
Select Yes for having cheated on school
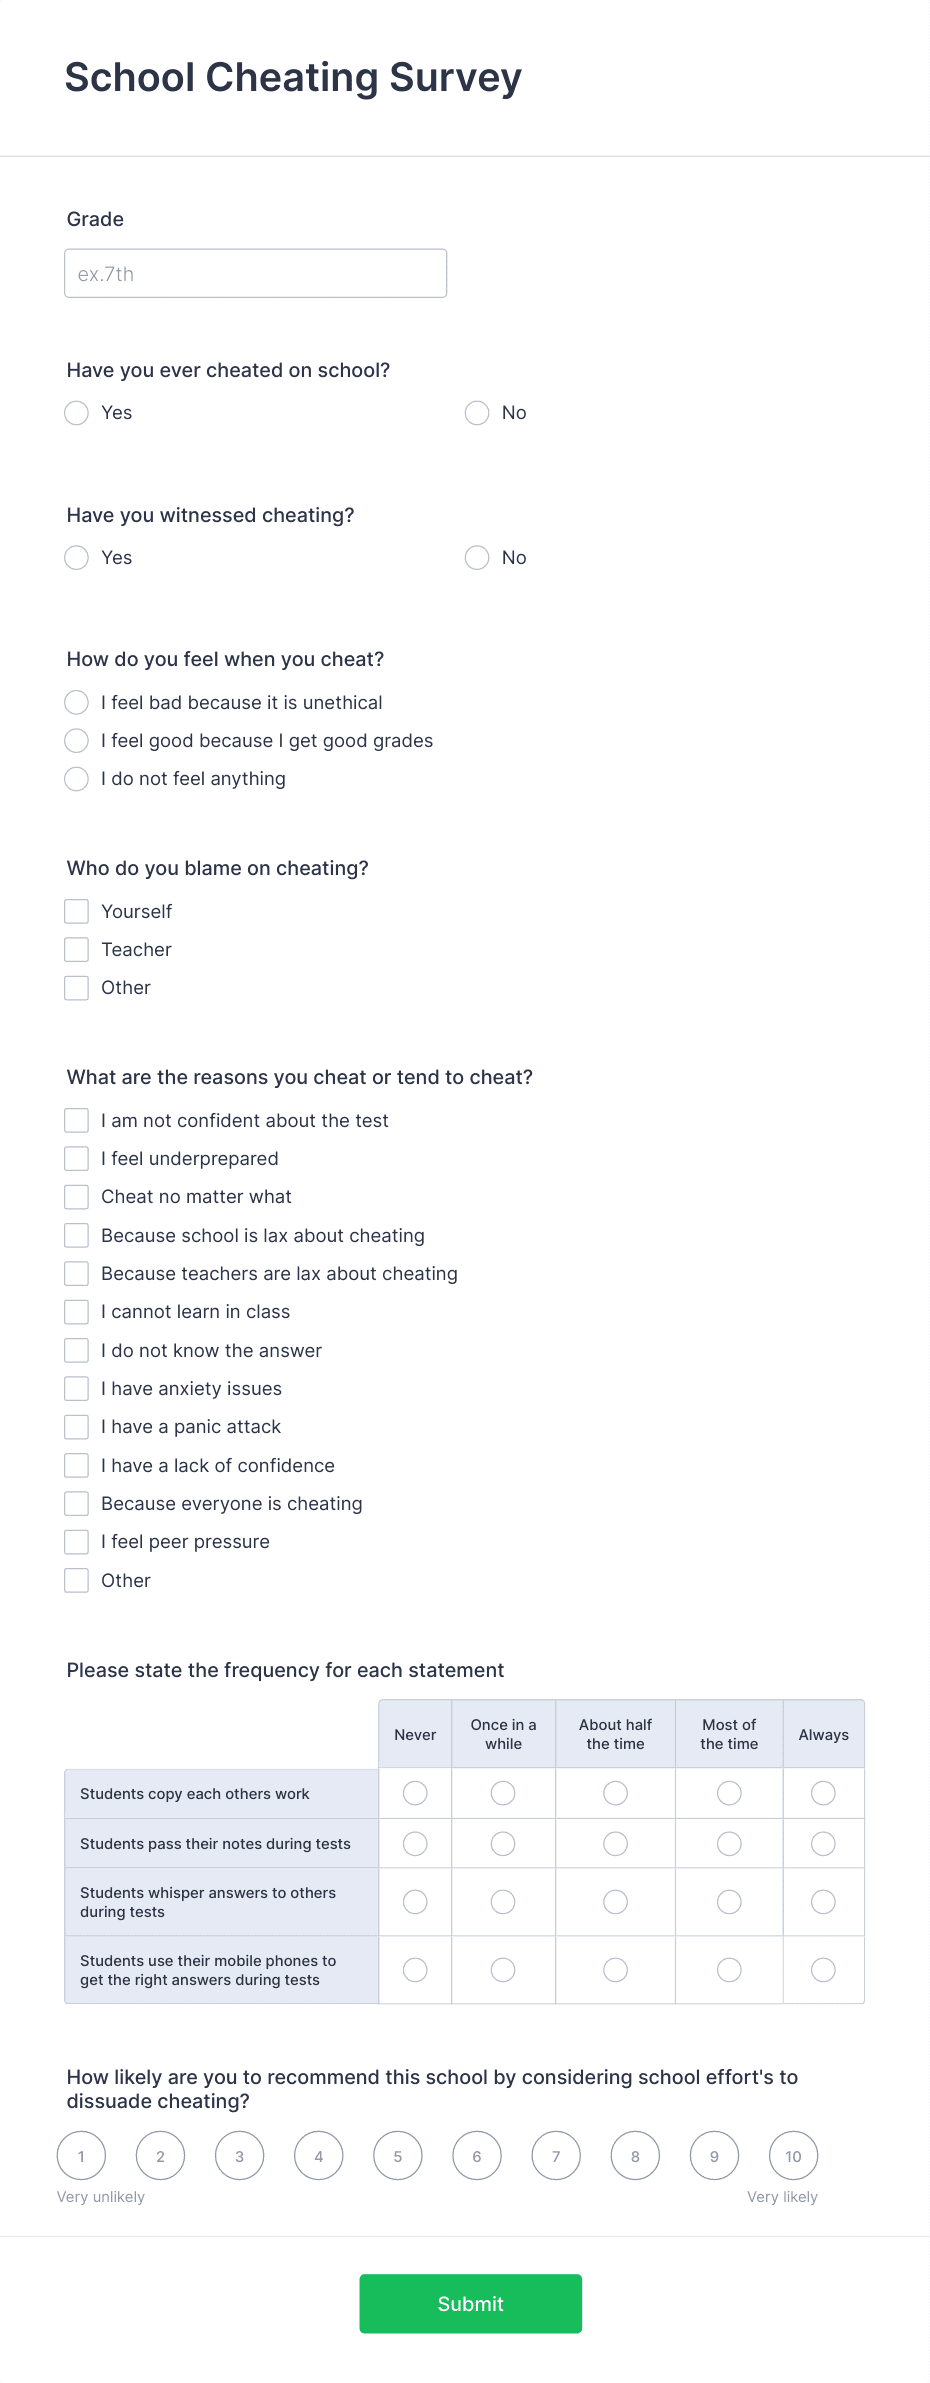click(x=77, y=412)
